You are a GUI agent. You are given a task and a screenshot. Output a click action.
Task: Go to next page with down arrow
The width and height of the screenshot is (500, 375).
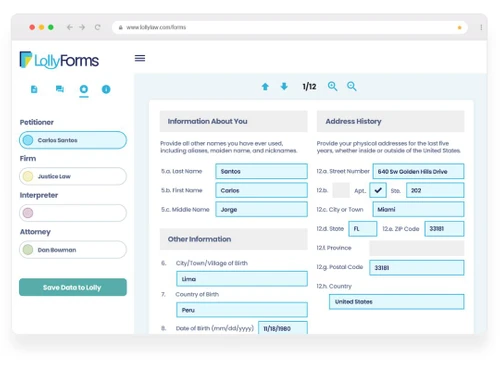click(284, 87)
